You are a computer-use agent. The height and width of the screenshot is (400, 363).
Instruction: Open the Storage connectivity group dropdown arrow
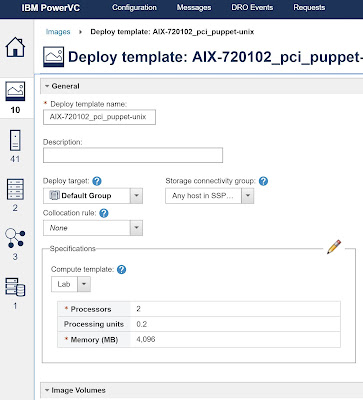248,196
